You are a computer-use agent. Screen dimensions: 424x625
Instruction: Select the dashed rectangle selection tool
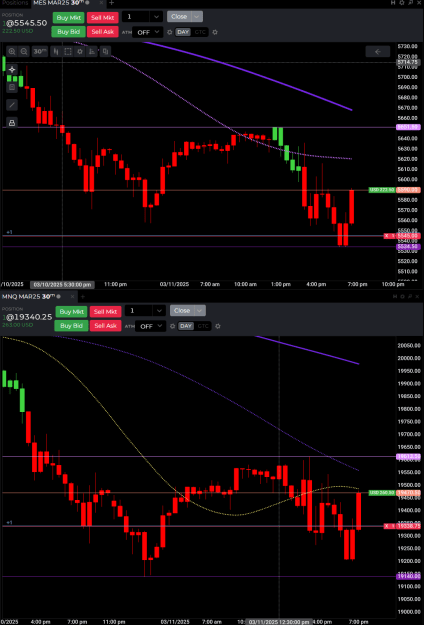68,51
